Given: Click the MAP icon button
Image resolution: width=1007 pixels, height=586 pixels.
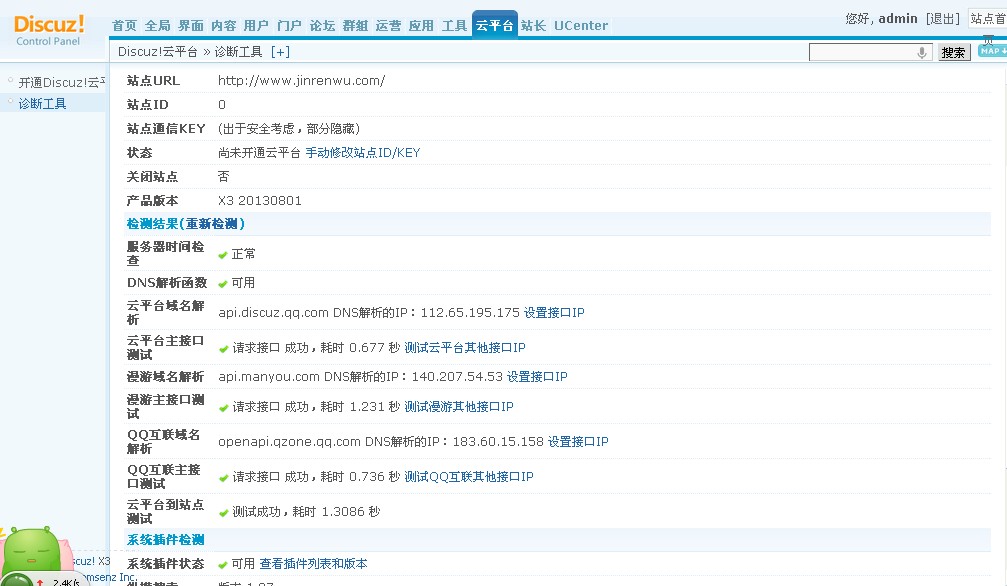Looking at the screenshot, I should (992, 51).
